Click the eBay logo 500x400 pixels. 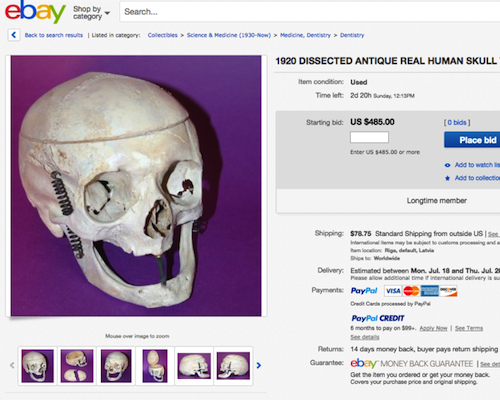[35, 12]
